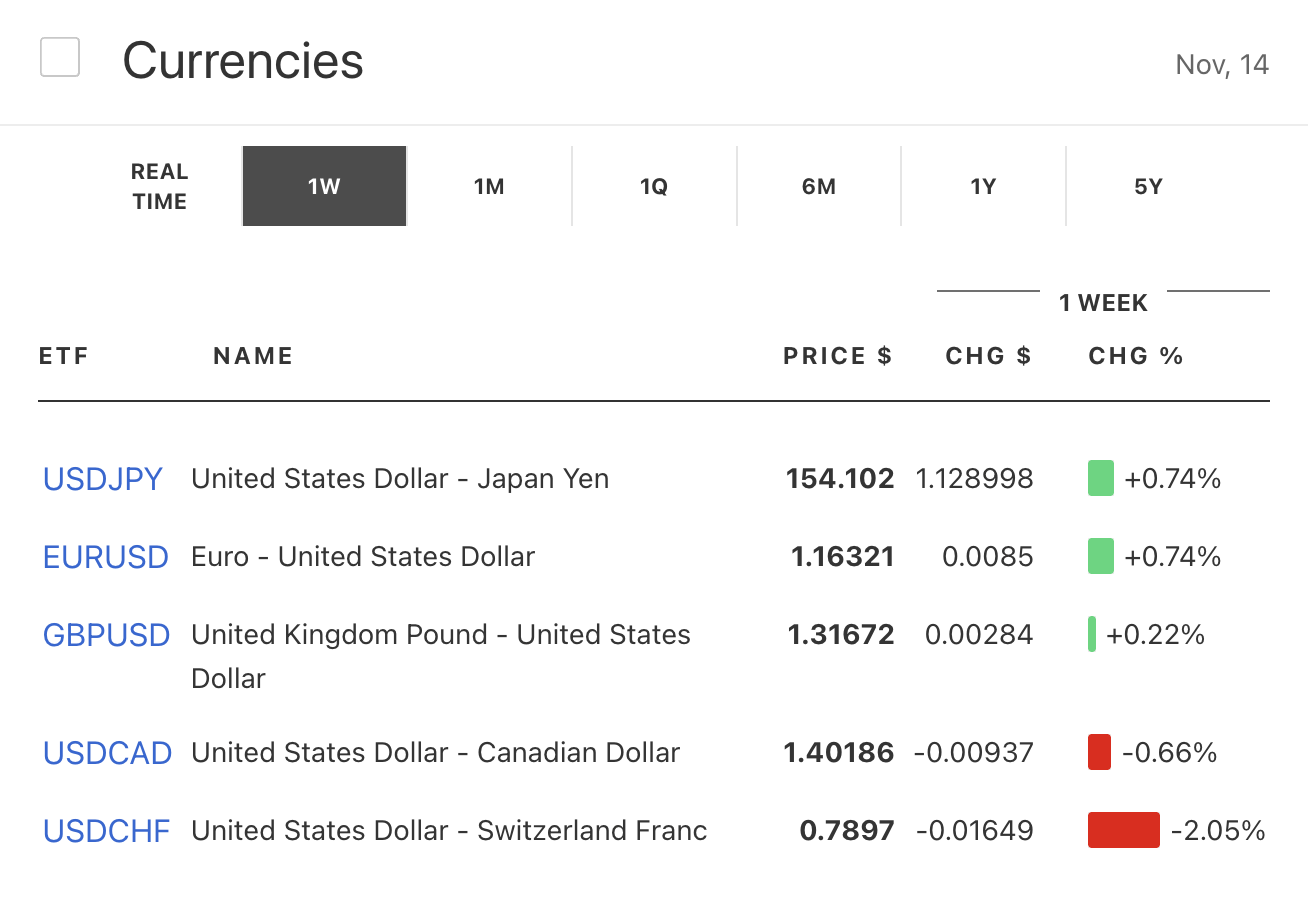Sort by the CHG % column header
Viewport: 1308px width, 916px height.
pos(1135,357)
